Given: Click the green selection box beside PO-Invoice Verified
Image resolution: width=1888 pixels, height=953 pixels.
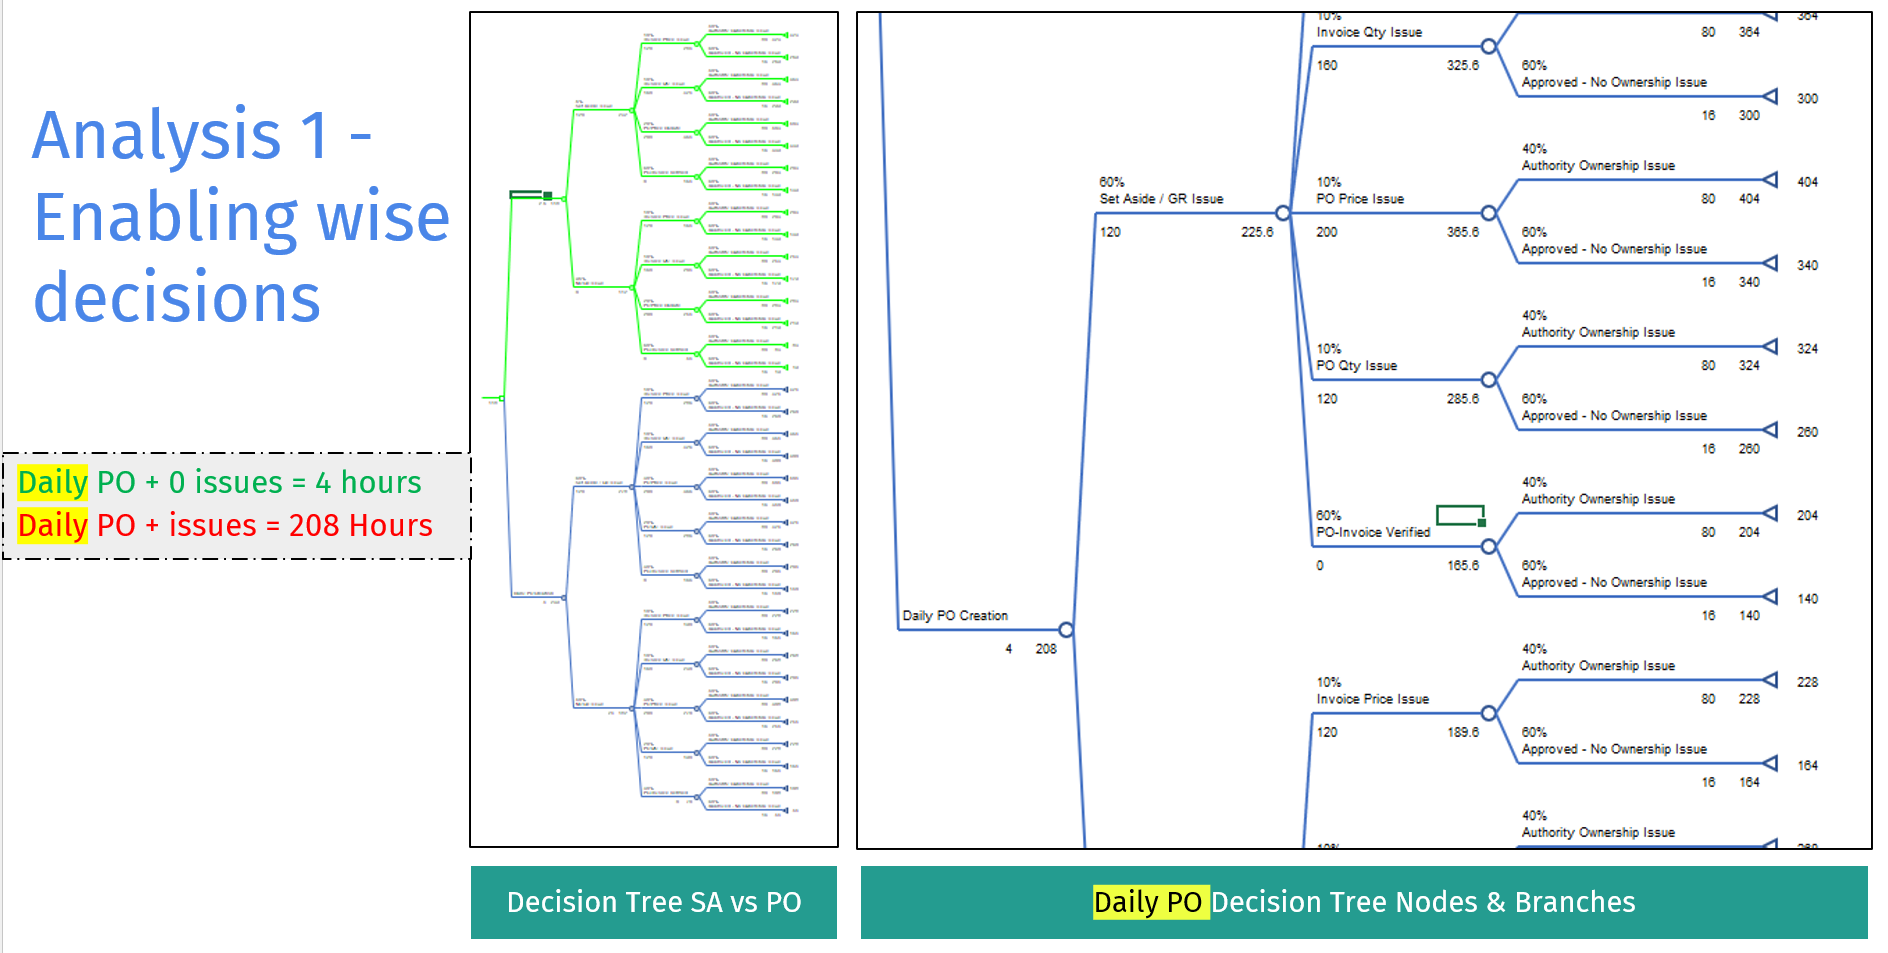Looking at the screenshot, I should (1461, 516).
